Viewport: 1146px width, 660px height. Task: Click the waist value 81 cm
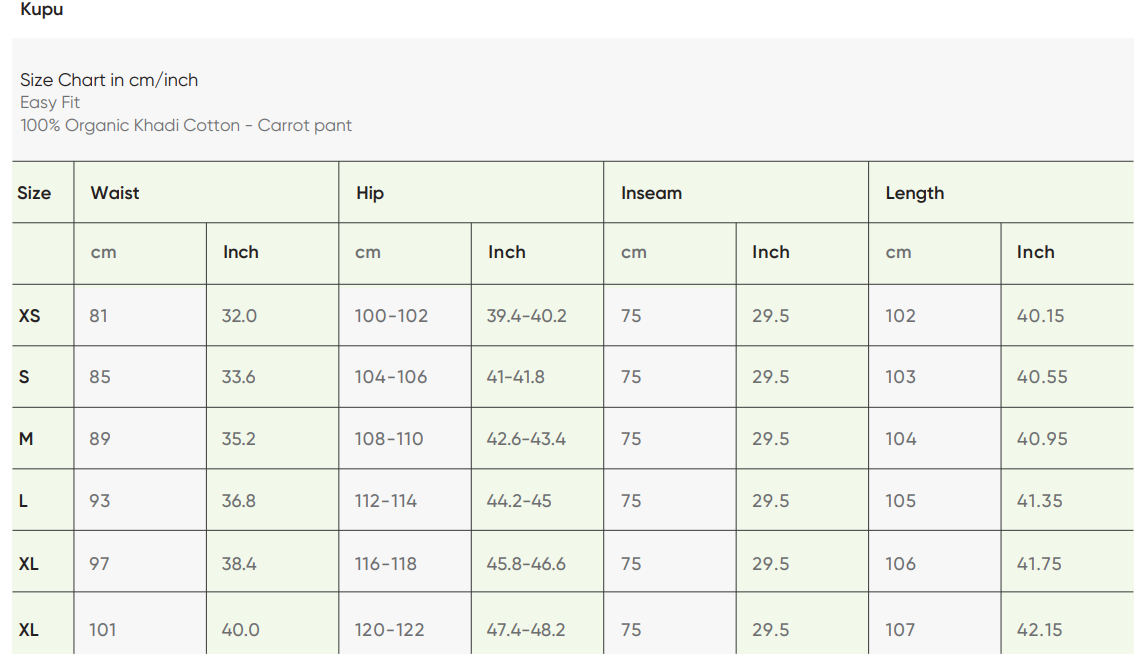98,316
